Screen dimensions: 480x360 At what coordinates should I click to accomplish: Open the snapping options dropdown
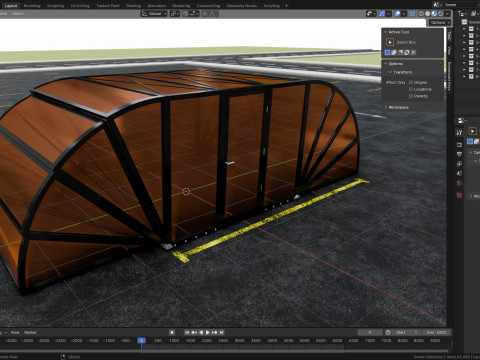point(195,14)
